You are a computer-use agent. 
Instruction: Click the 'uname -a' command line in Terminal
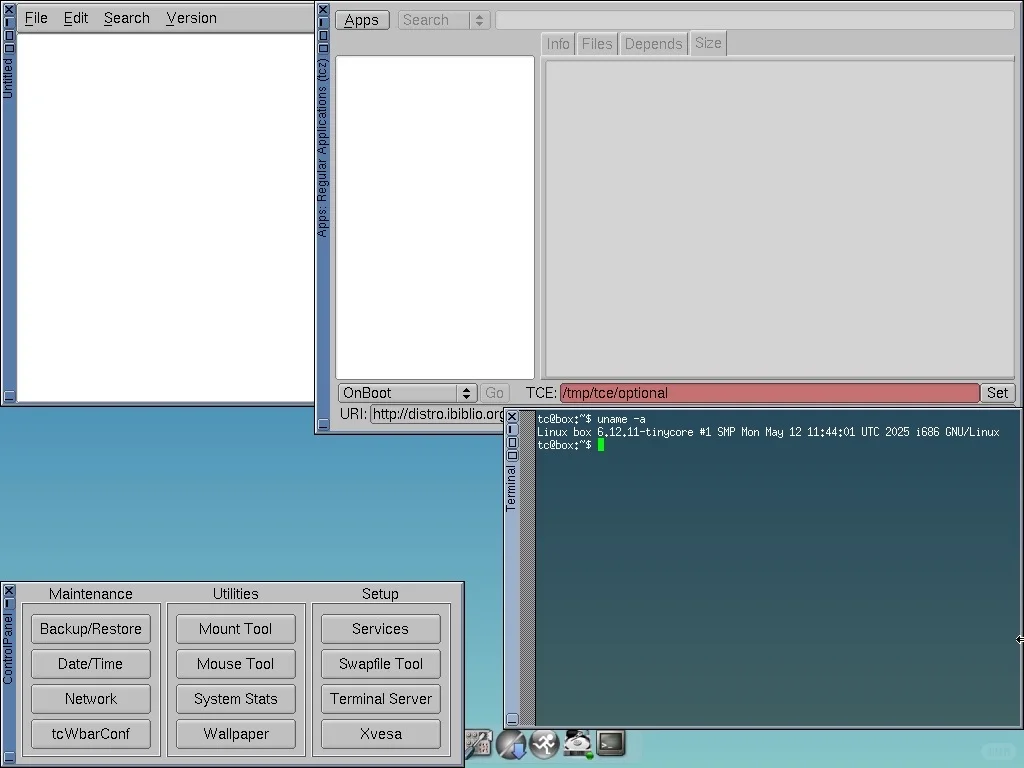[x=591, y=419]
